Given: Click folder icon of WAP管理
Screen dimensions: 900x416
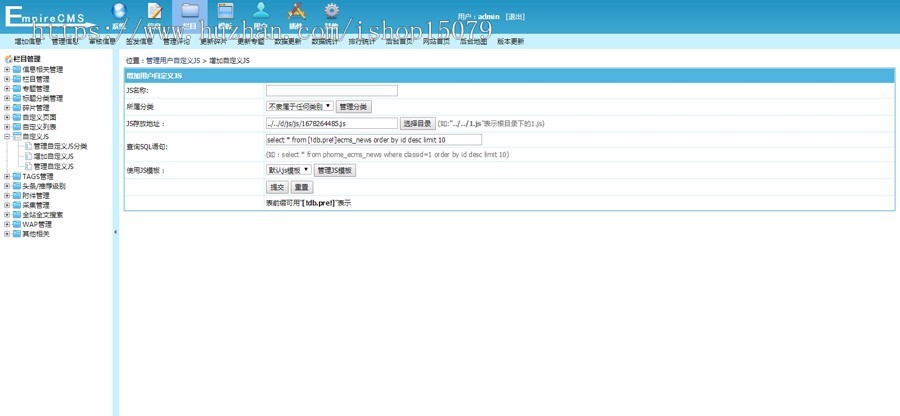Looking at the screenshot, I should coord(17,224).
